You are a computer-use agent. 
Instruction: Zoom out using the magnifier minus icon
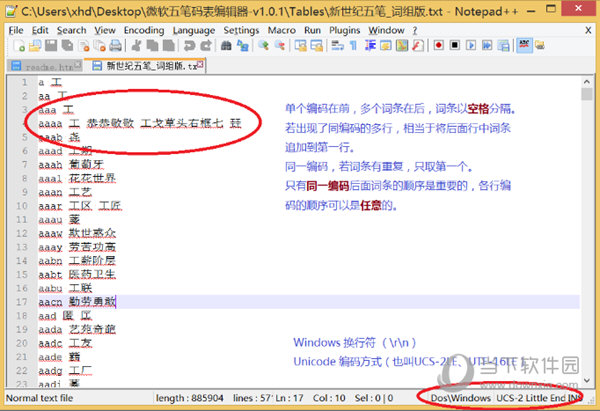tap(280, 46)
